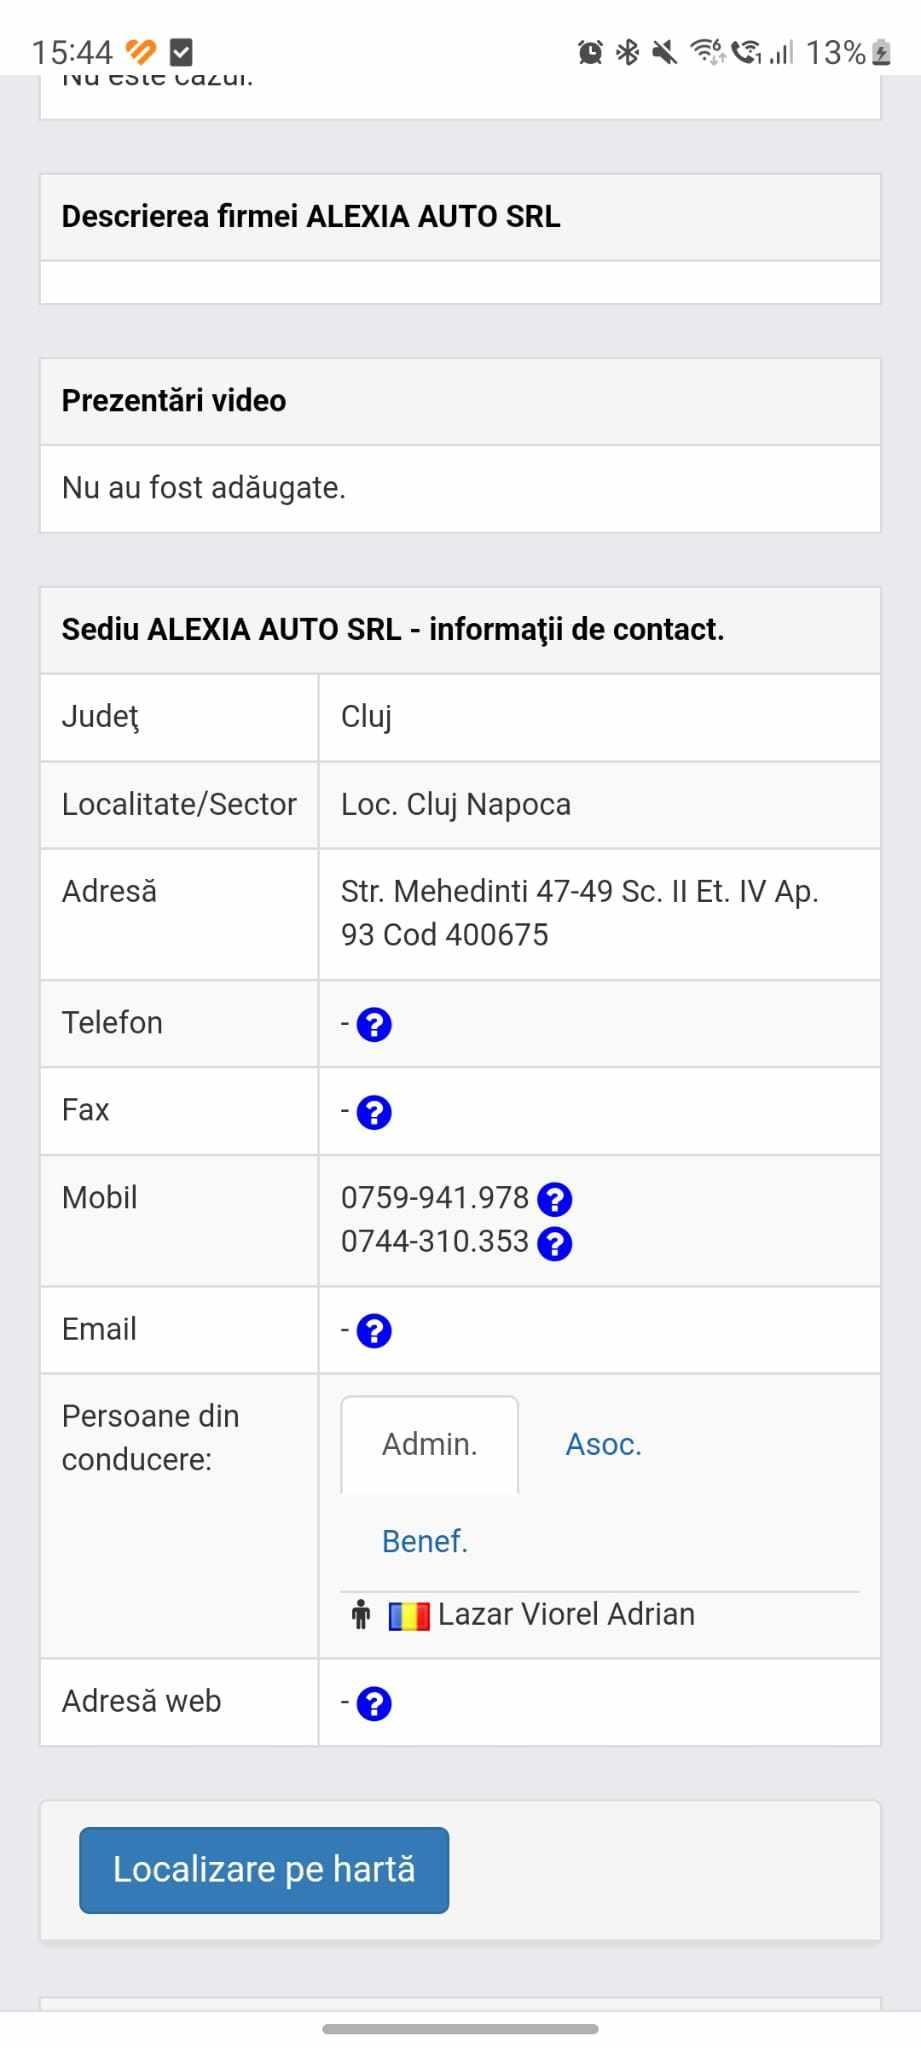Switch to the Benef. tab
921x2048 pixels.
coord(424,1541)
